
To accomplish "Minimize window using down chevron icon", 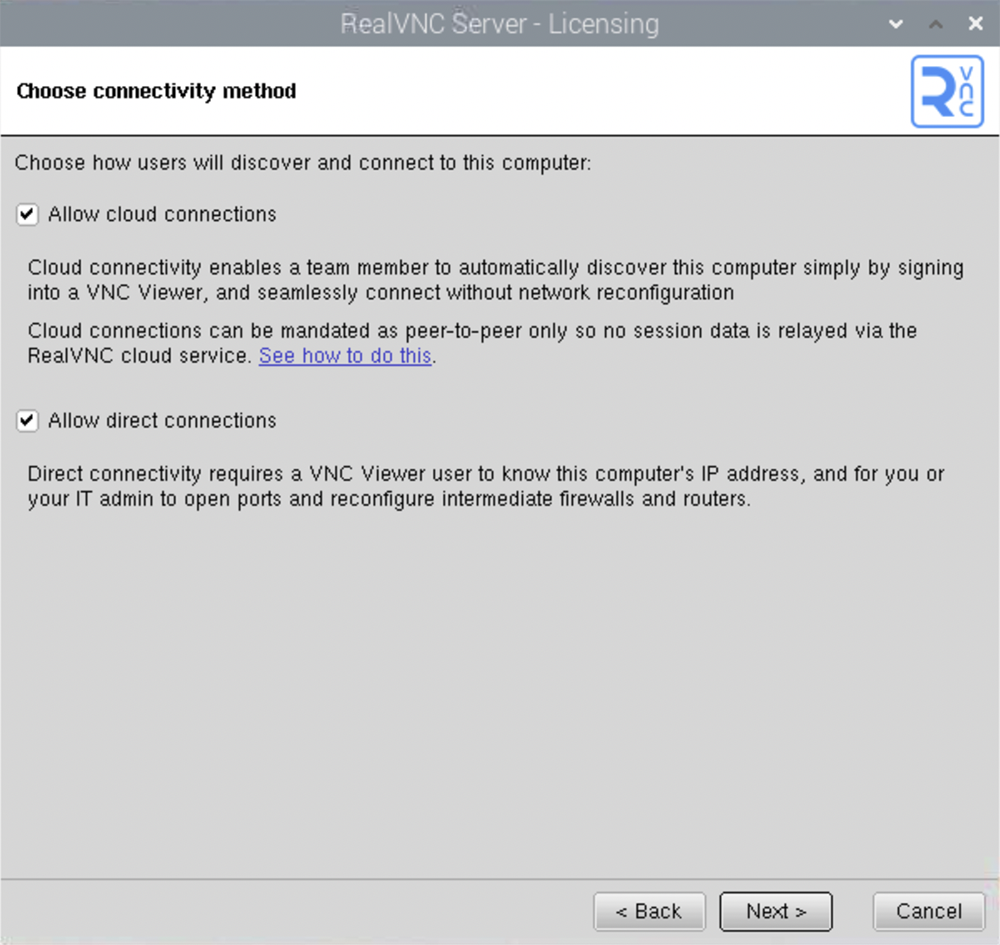I will (895, 24).
